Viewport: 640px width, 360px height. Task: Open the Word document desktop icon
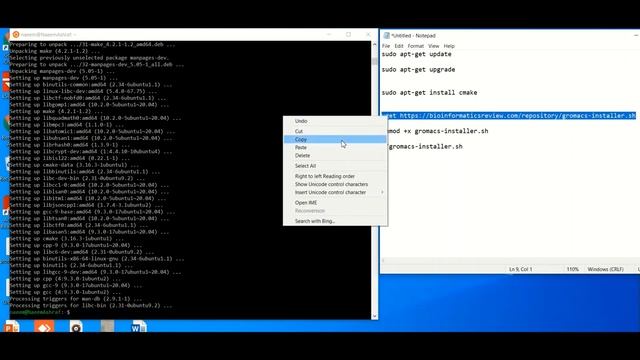139,327
